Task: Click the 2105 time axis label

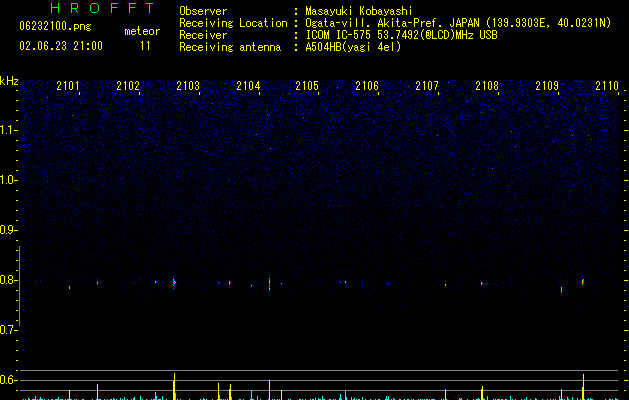Action: (307, 85)
